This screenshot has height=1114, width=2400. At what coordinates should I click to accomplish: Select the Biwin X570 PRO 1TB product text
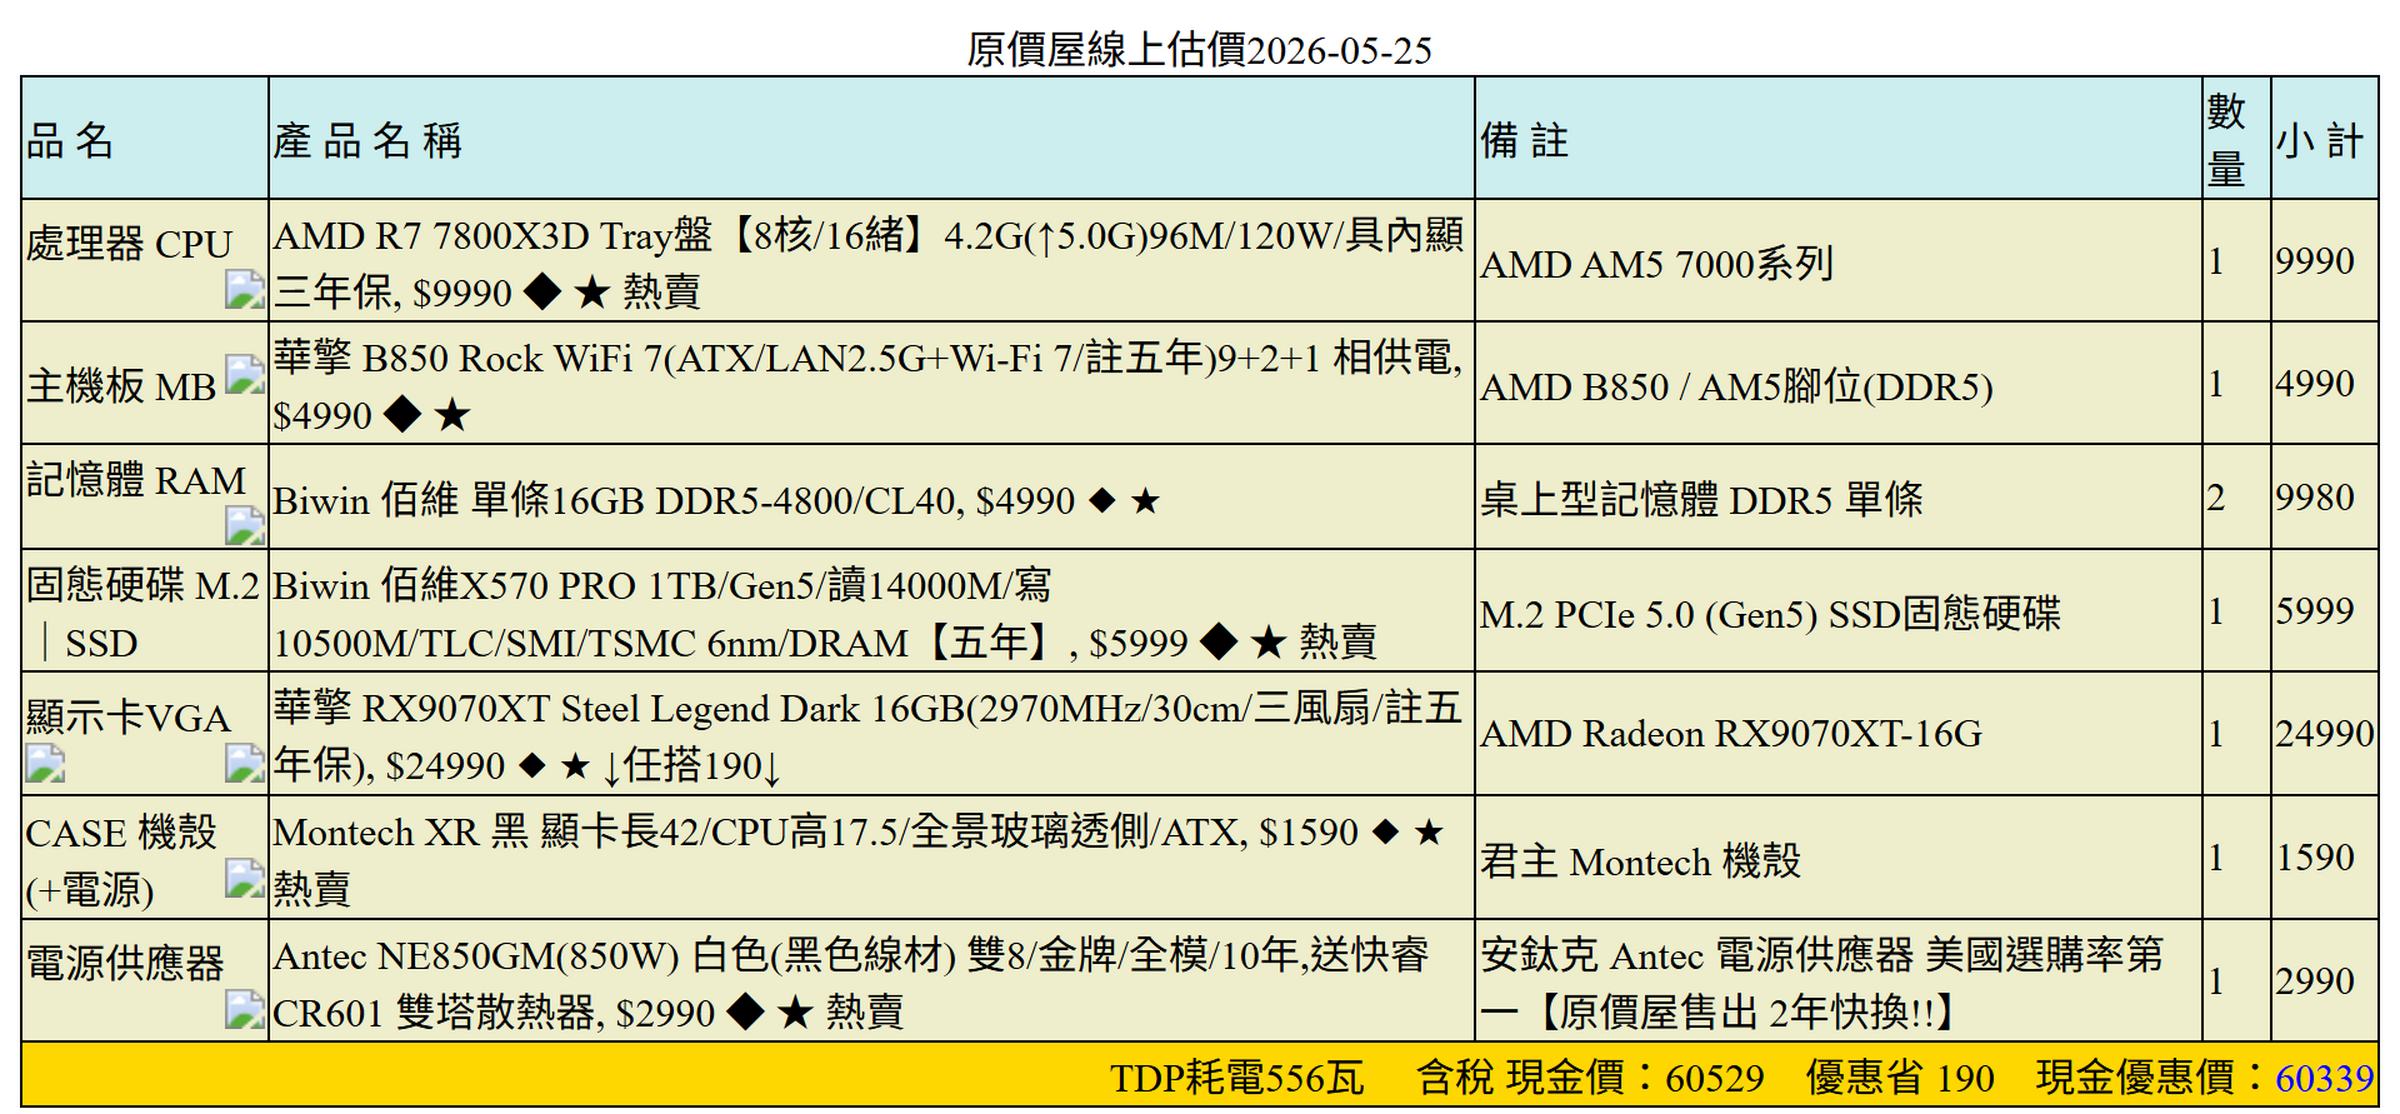tap(825, 613)
